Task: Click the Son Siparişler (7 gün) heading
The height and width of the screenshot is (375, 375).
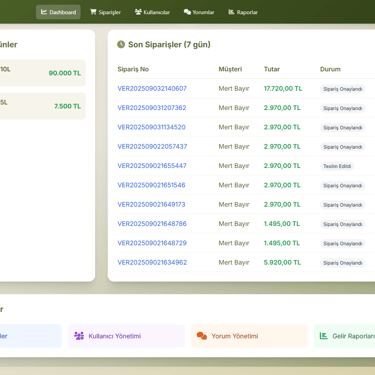Action: [x=169, y=44]
